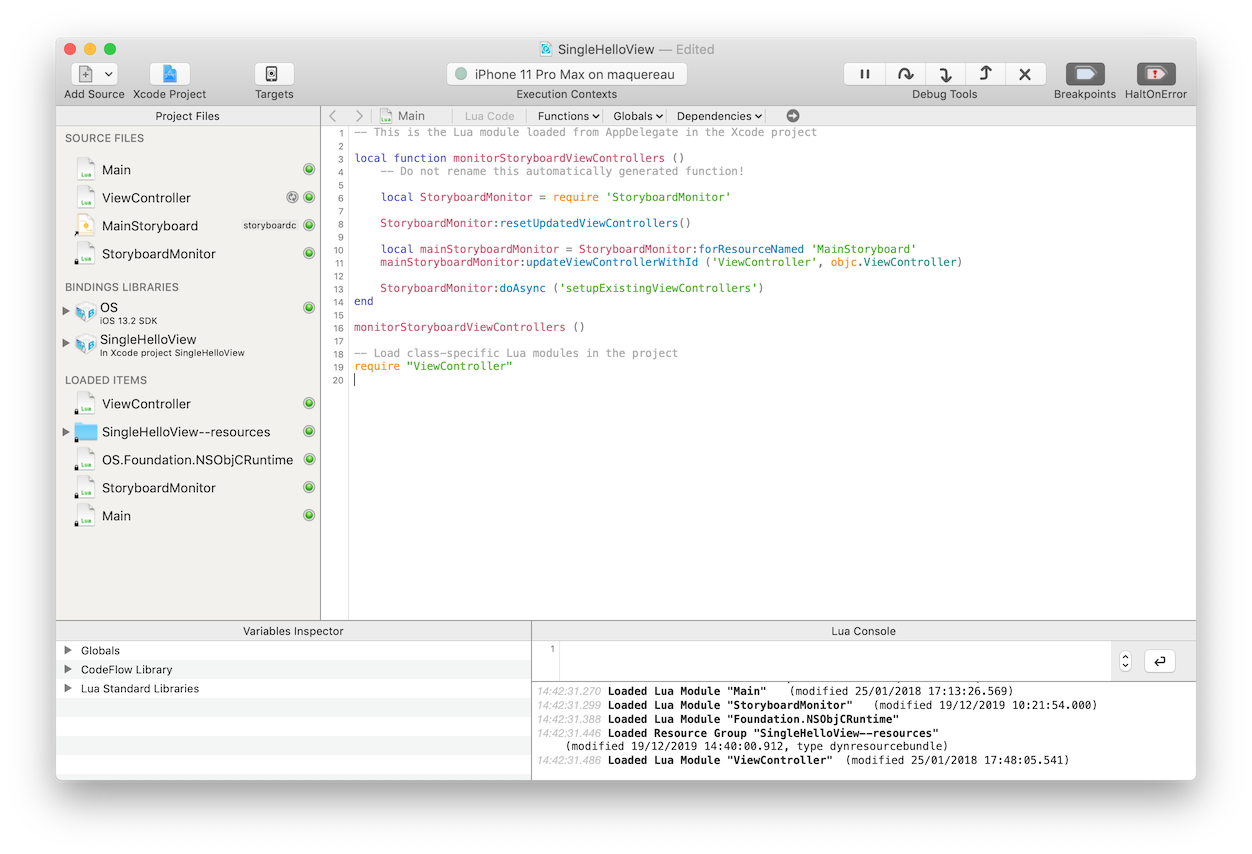The height and width of the screenshot is (854, 1252).
Task: Click the storyboardc tag on MainStoryboard
Action: [270, 226]
